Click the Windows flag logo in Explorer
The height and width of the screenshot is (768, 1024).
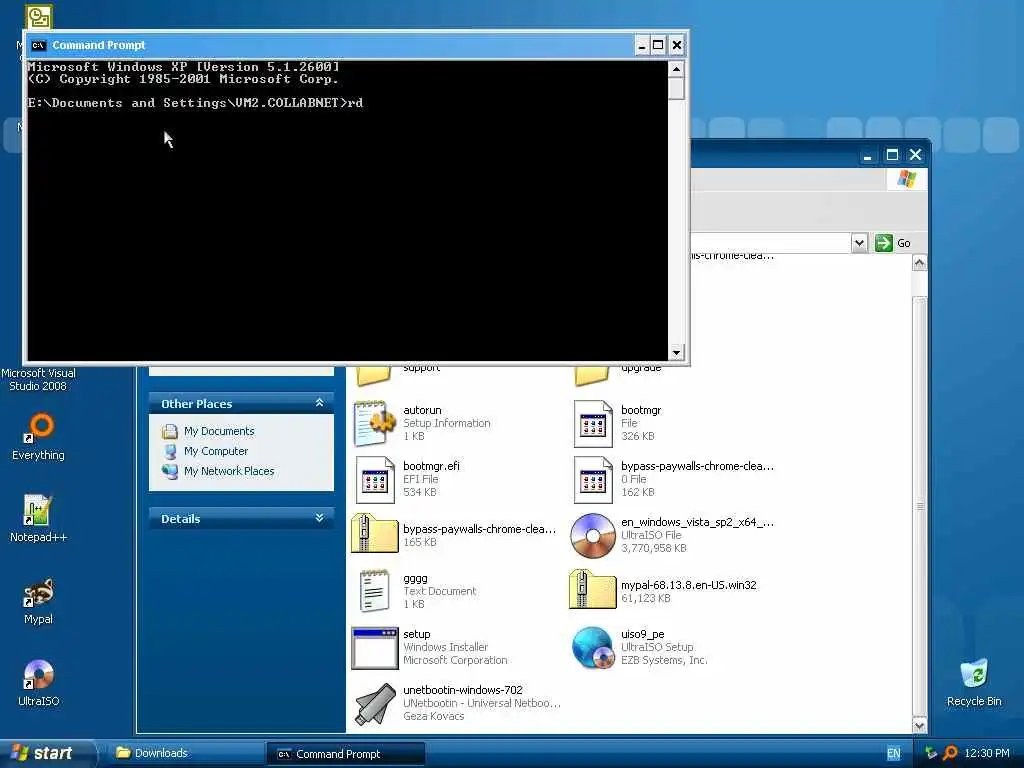[906, 178]
